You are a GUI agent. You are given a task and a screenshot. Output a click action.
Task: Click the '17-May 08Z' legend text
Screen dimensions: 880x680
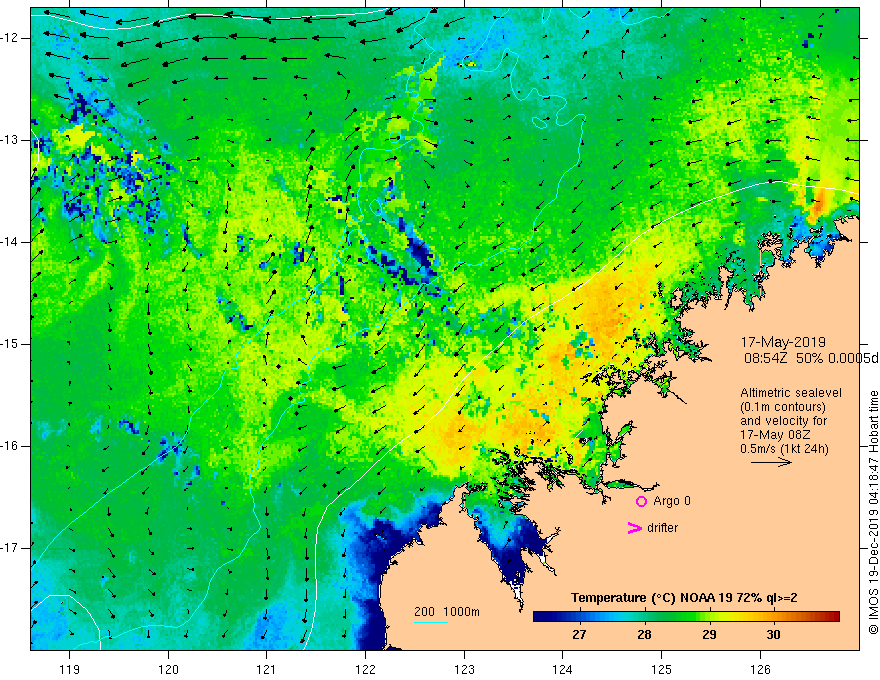pyautogui.click(x=775, y=435)
